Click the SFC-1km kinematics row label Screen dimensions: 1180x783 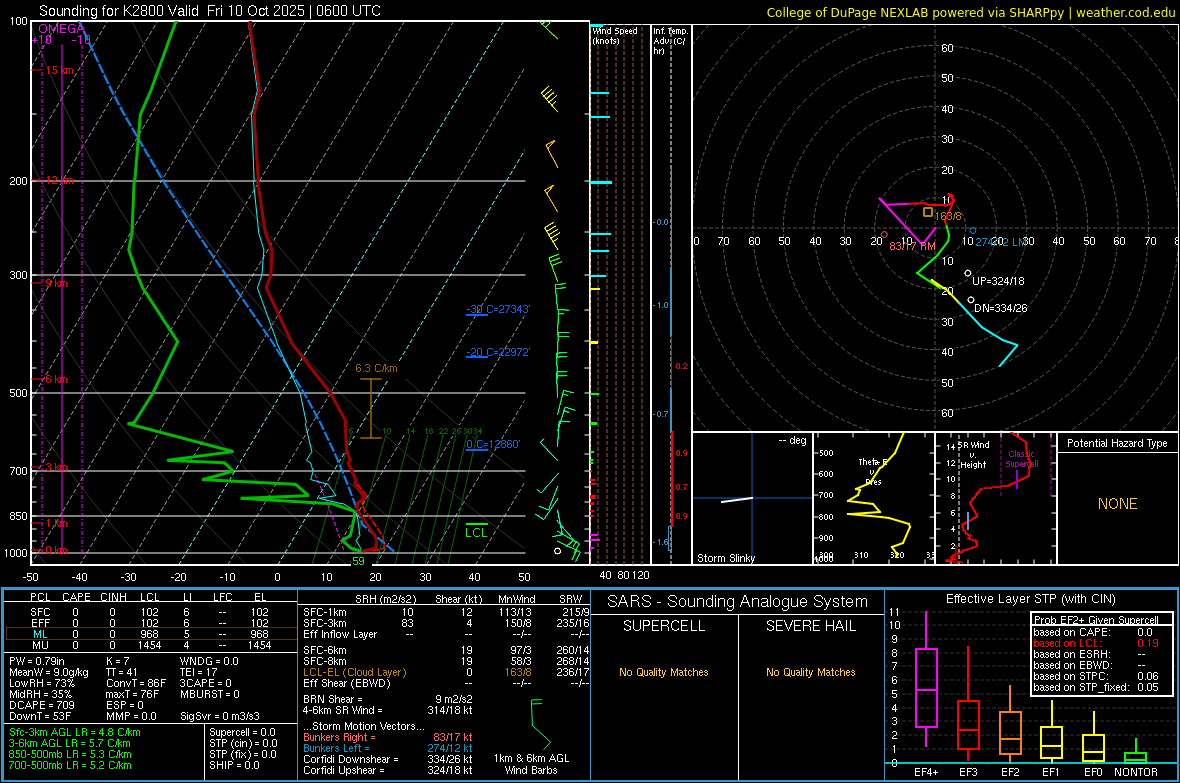(x=324, y=612)
